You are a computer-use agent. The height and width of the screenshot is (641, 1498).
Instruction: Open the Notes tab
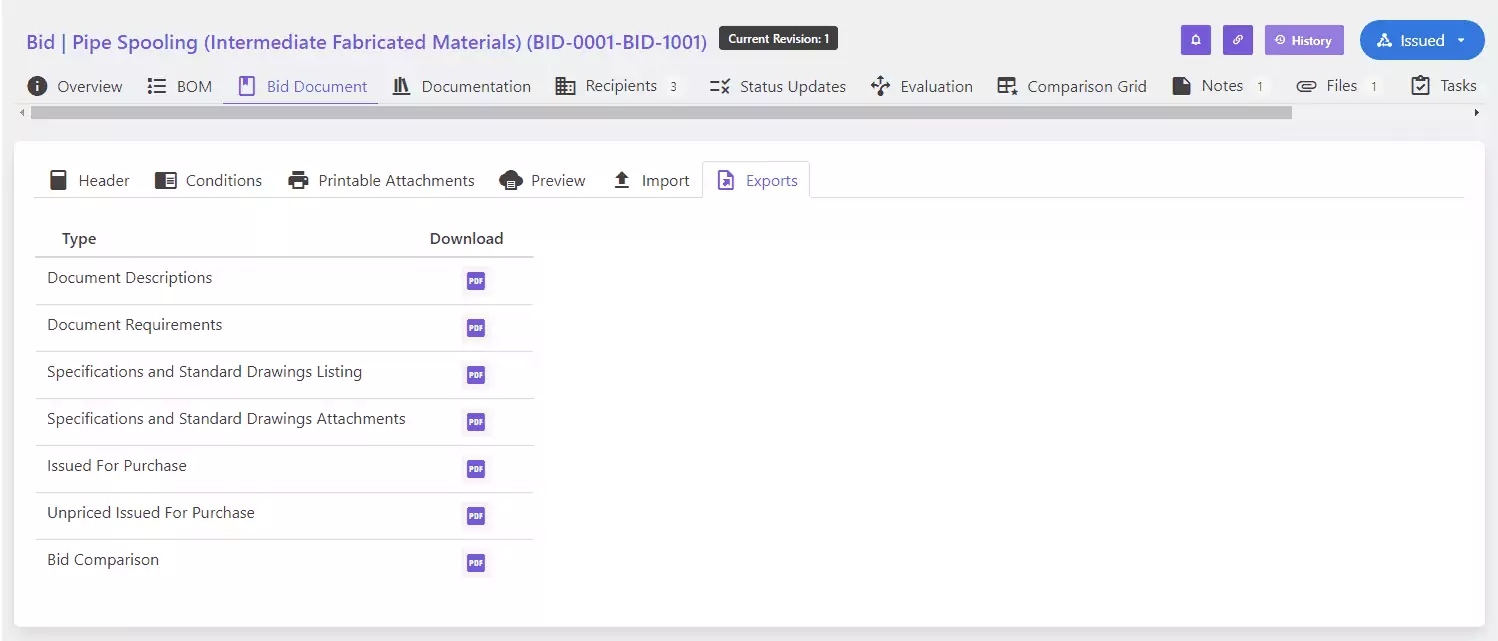click(x=1218, y=86)
